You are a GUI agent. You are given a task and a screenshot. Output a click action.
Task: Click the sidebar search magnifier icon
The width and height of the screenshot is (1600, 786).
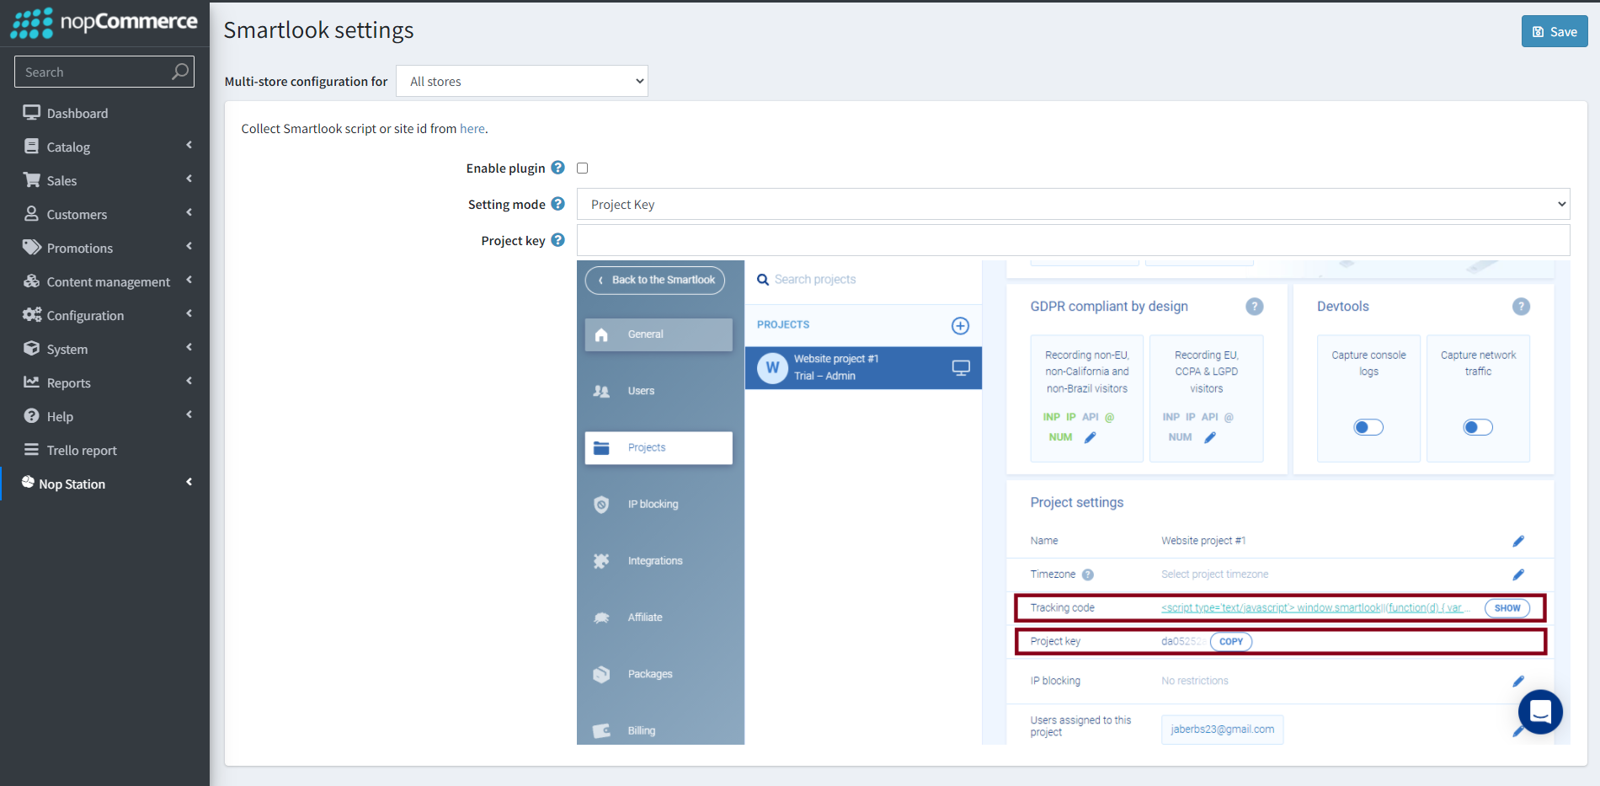tap(180, 71)
